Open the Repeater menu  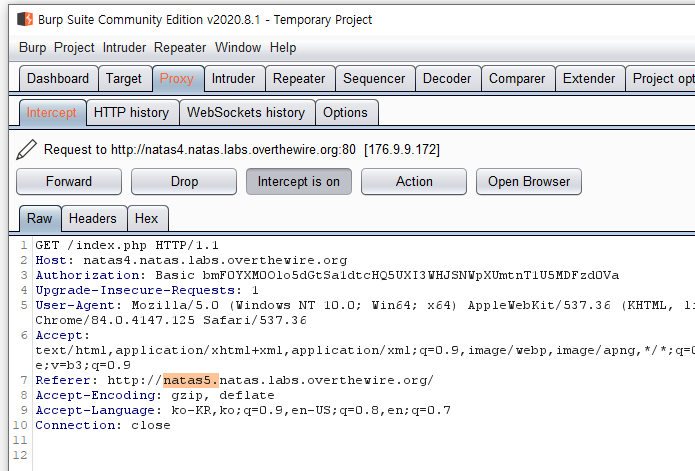tap(180, 47)
